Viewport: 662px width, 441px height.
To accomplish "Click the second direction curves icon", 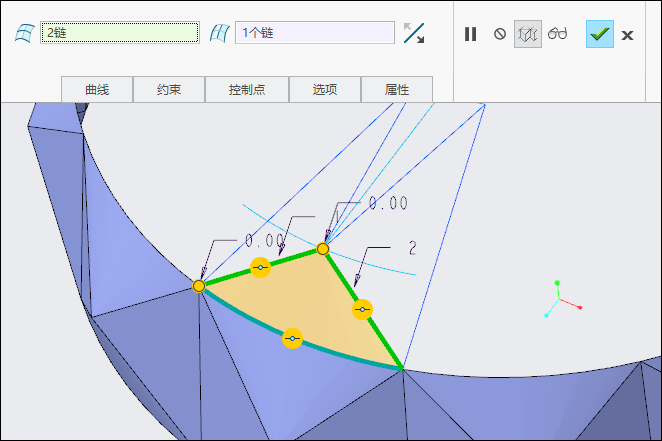I will click(219, 33).
